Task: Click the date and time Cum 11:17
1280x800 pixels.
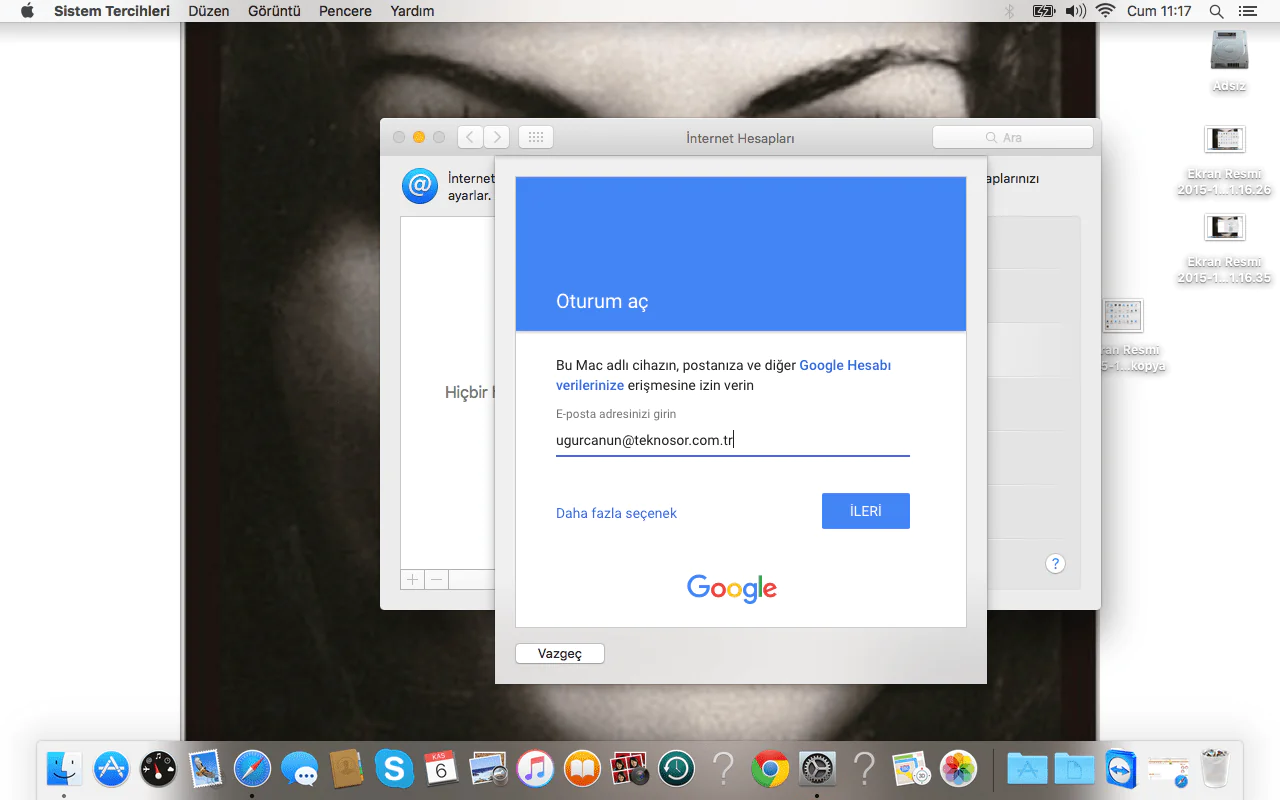Action: click(x=1159, y=11)
